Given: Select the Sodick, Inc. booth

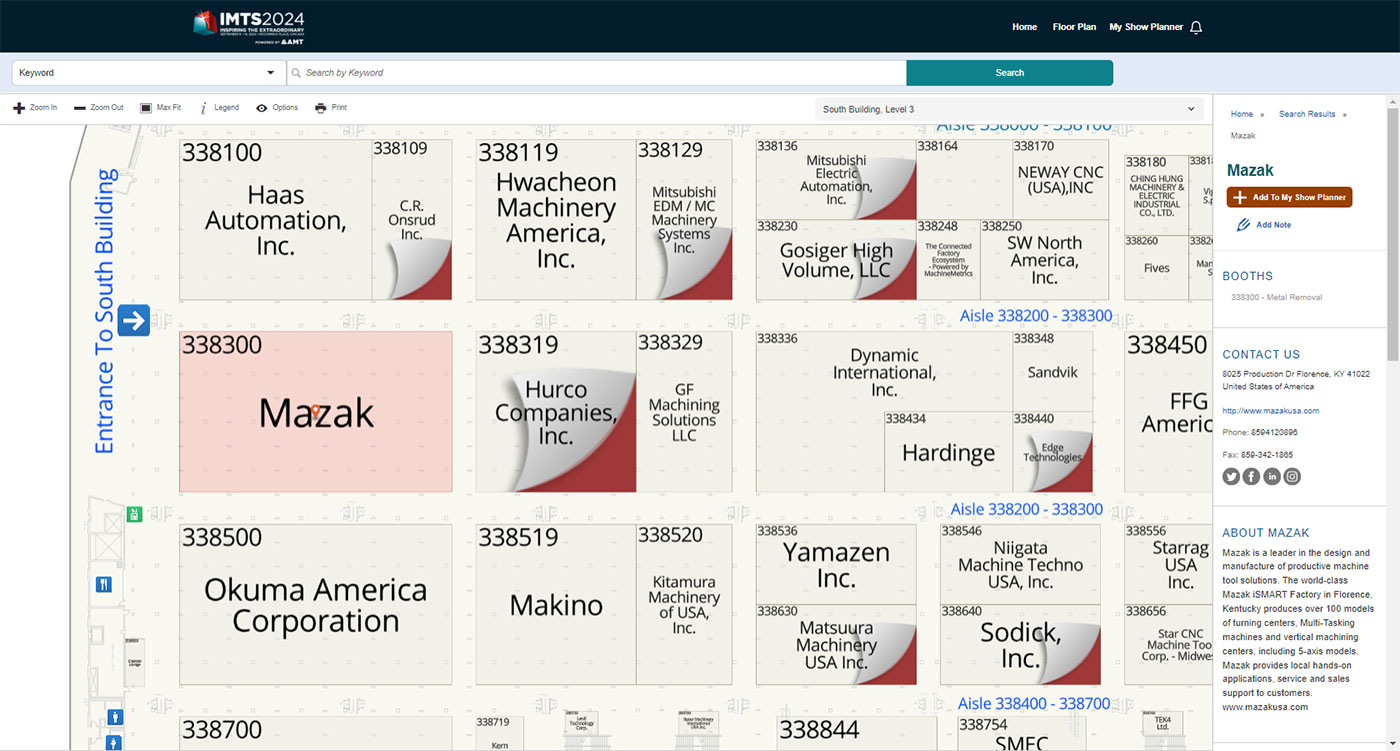Looking at the screenshot, I should click(x=1020, y=645).
